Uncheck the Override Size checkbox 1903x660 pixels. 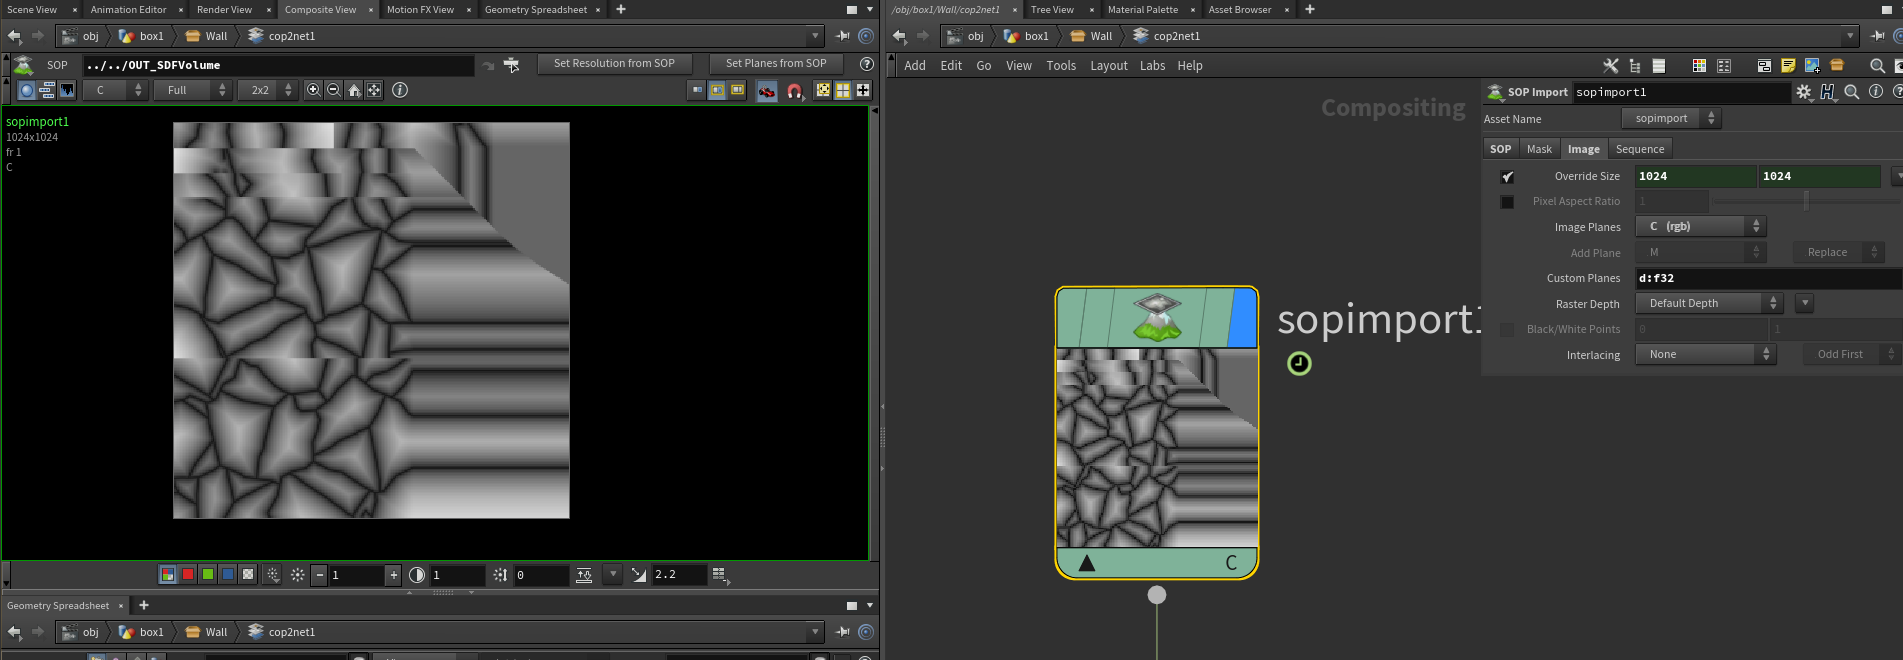pos(1507,177)
